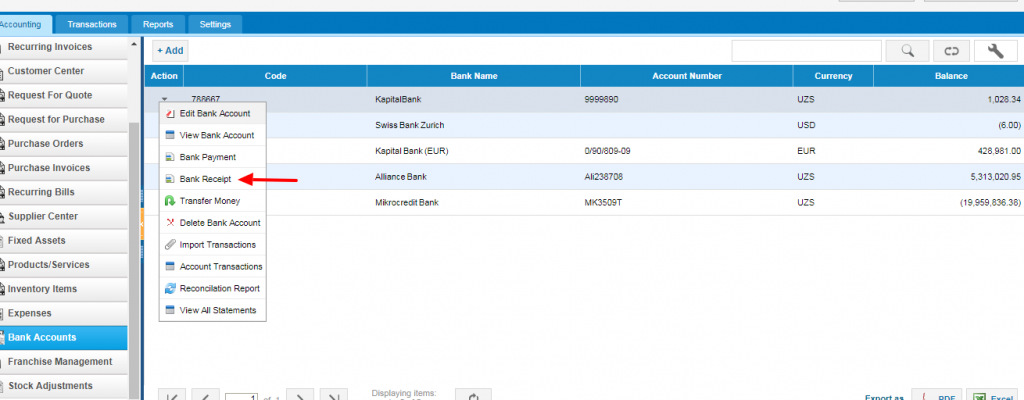
Task: Switch to the Transactions tab
Action: (92, 24)
